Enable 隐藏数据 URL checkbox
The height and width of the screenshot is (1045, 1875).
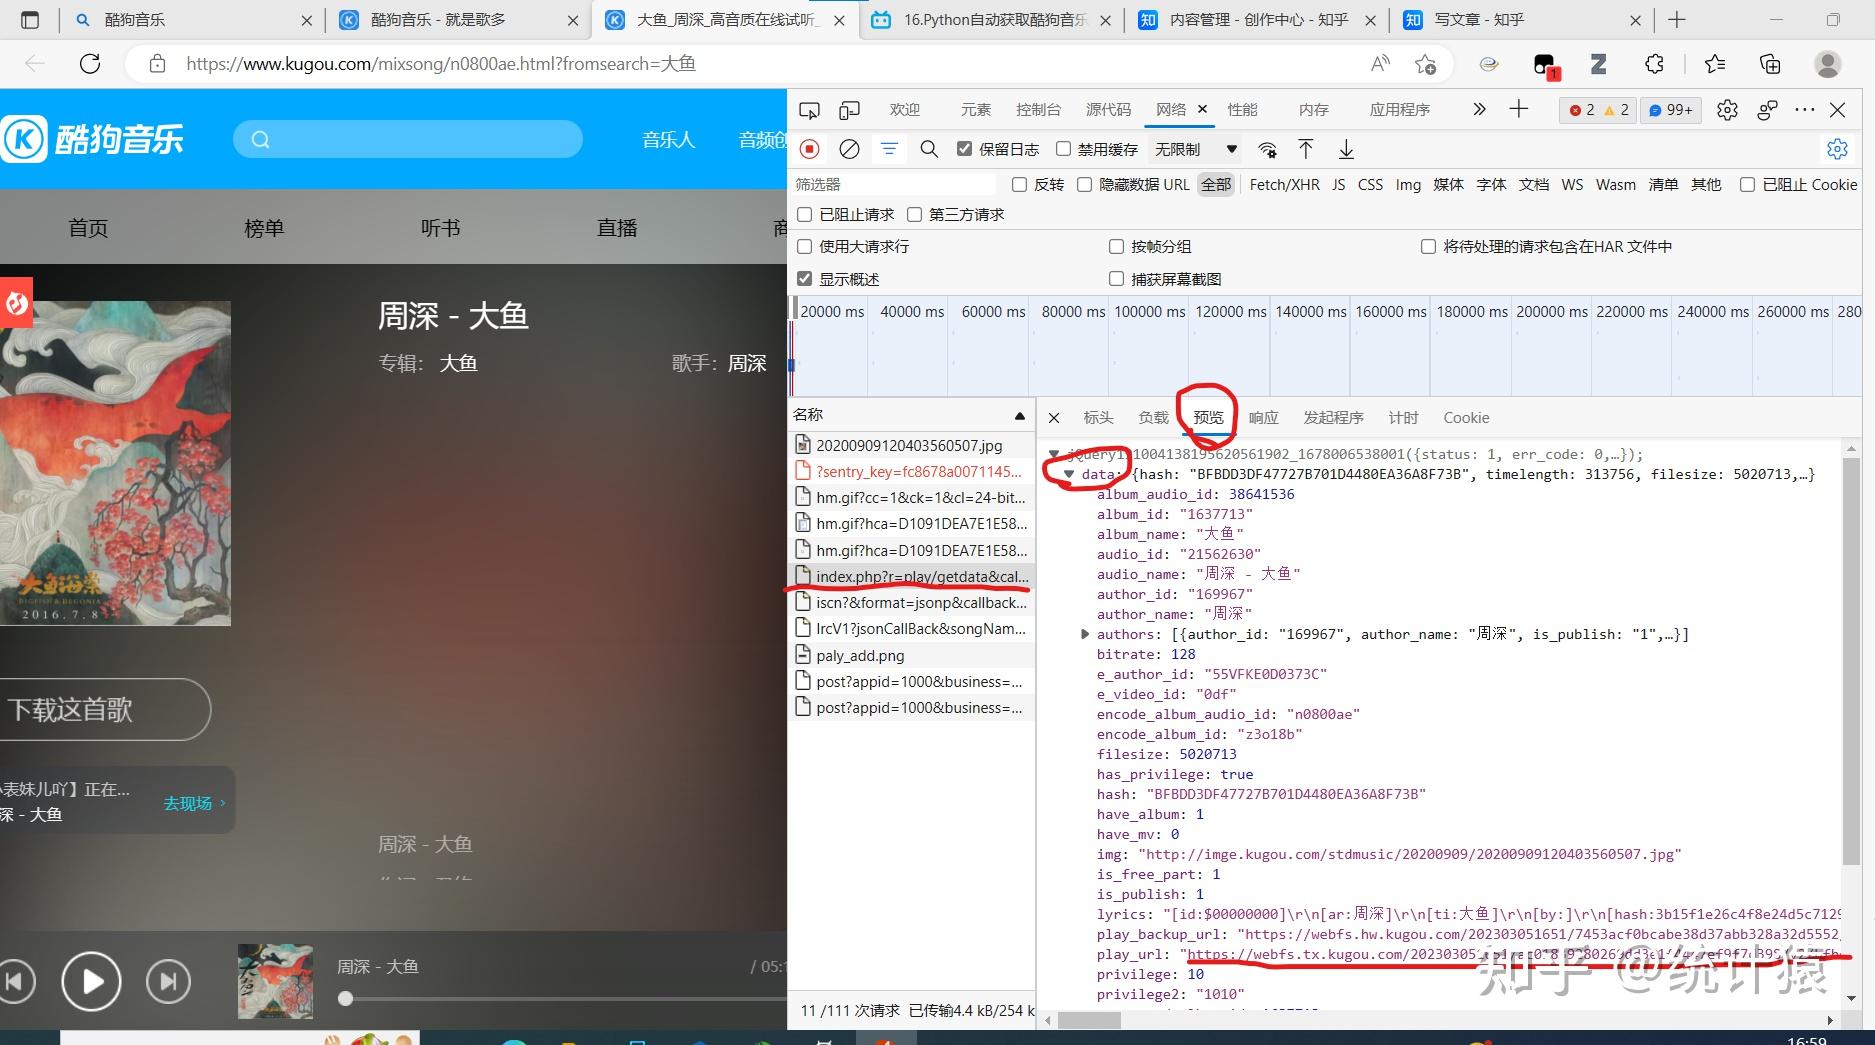point(1084,184)
